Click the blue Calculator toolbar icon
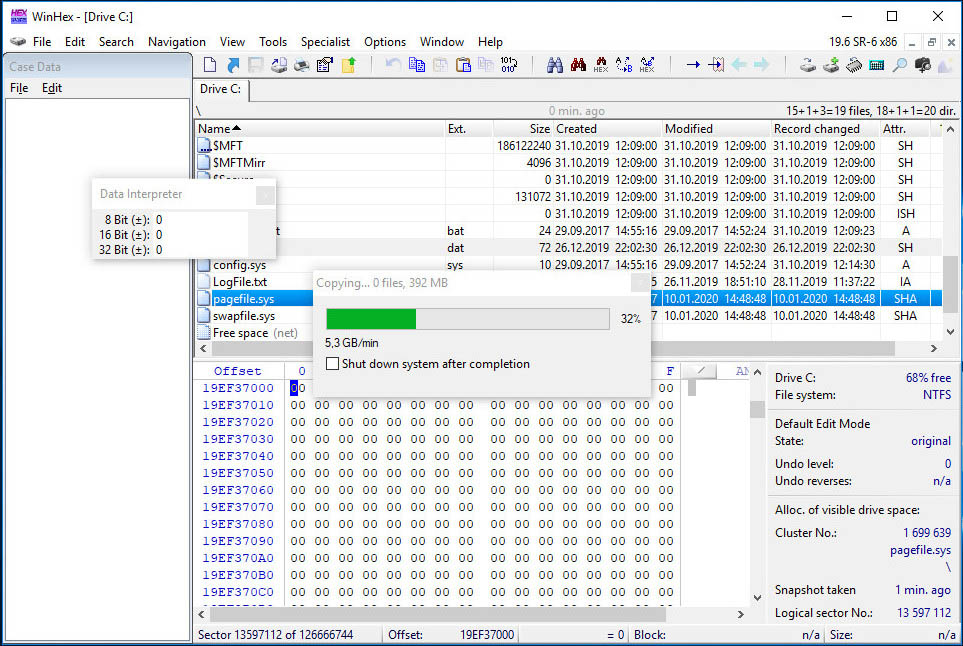This screenshot has width=963, height=646. pos(876,64)
